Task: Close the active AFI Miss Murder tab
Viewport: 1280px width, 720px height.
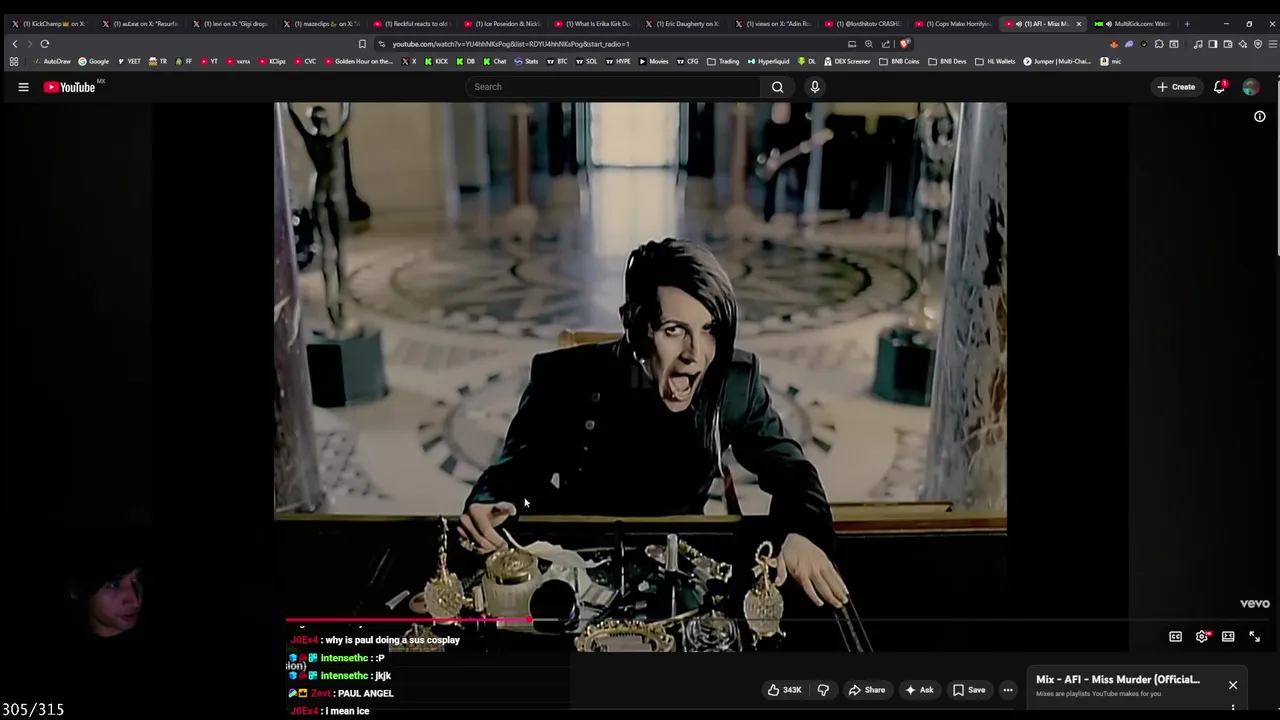Action: click(1079, 24)
